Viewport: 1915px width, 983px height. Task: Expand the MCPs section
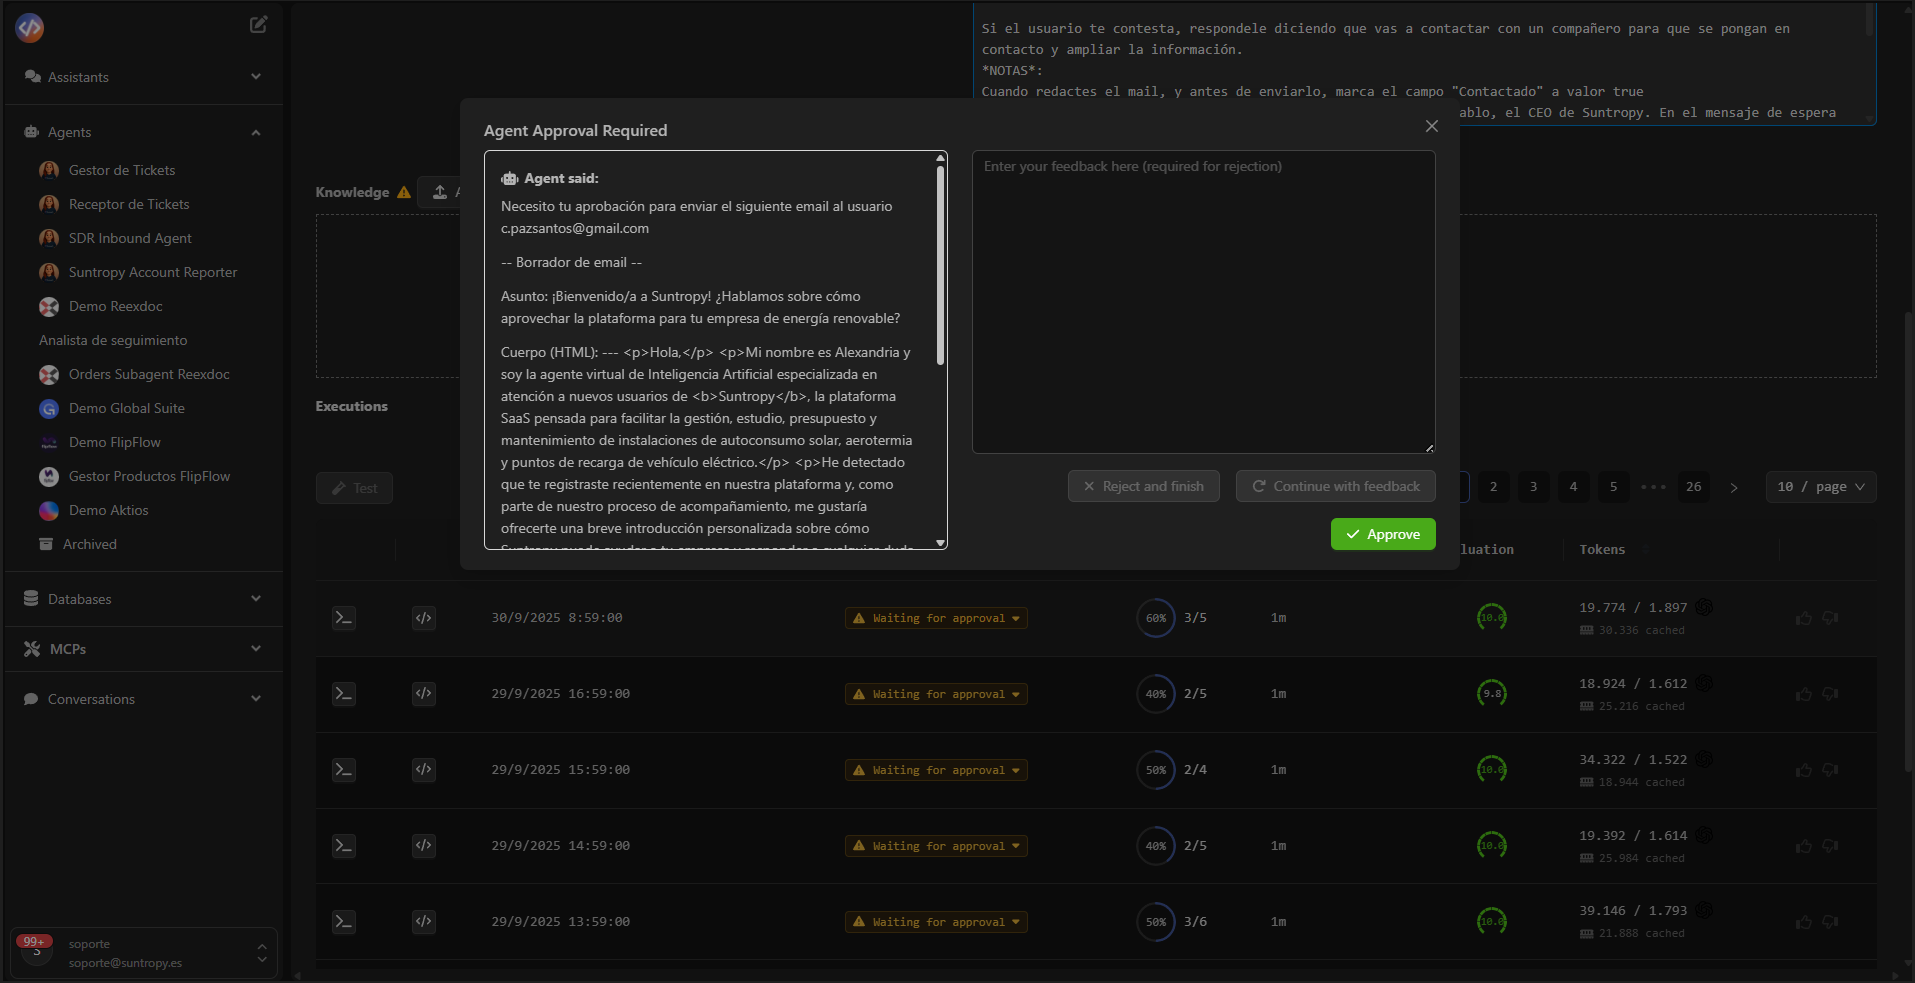coord(143,649)
